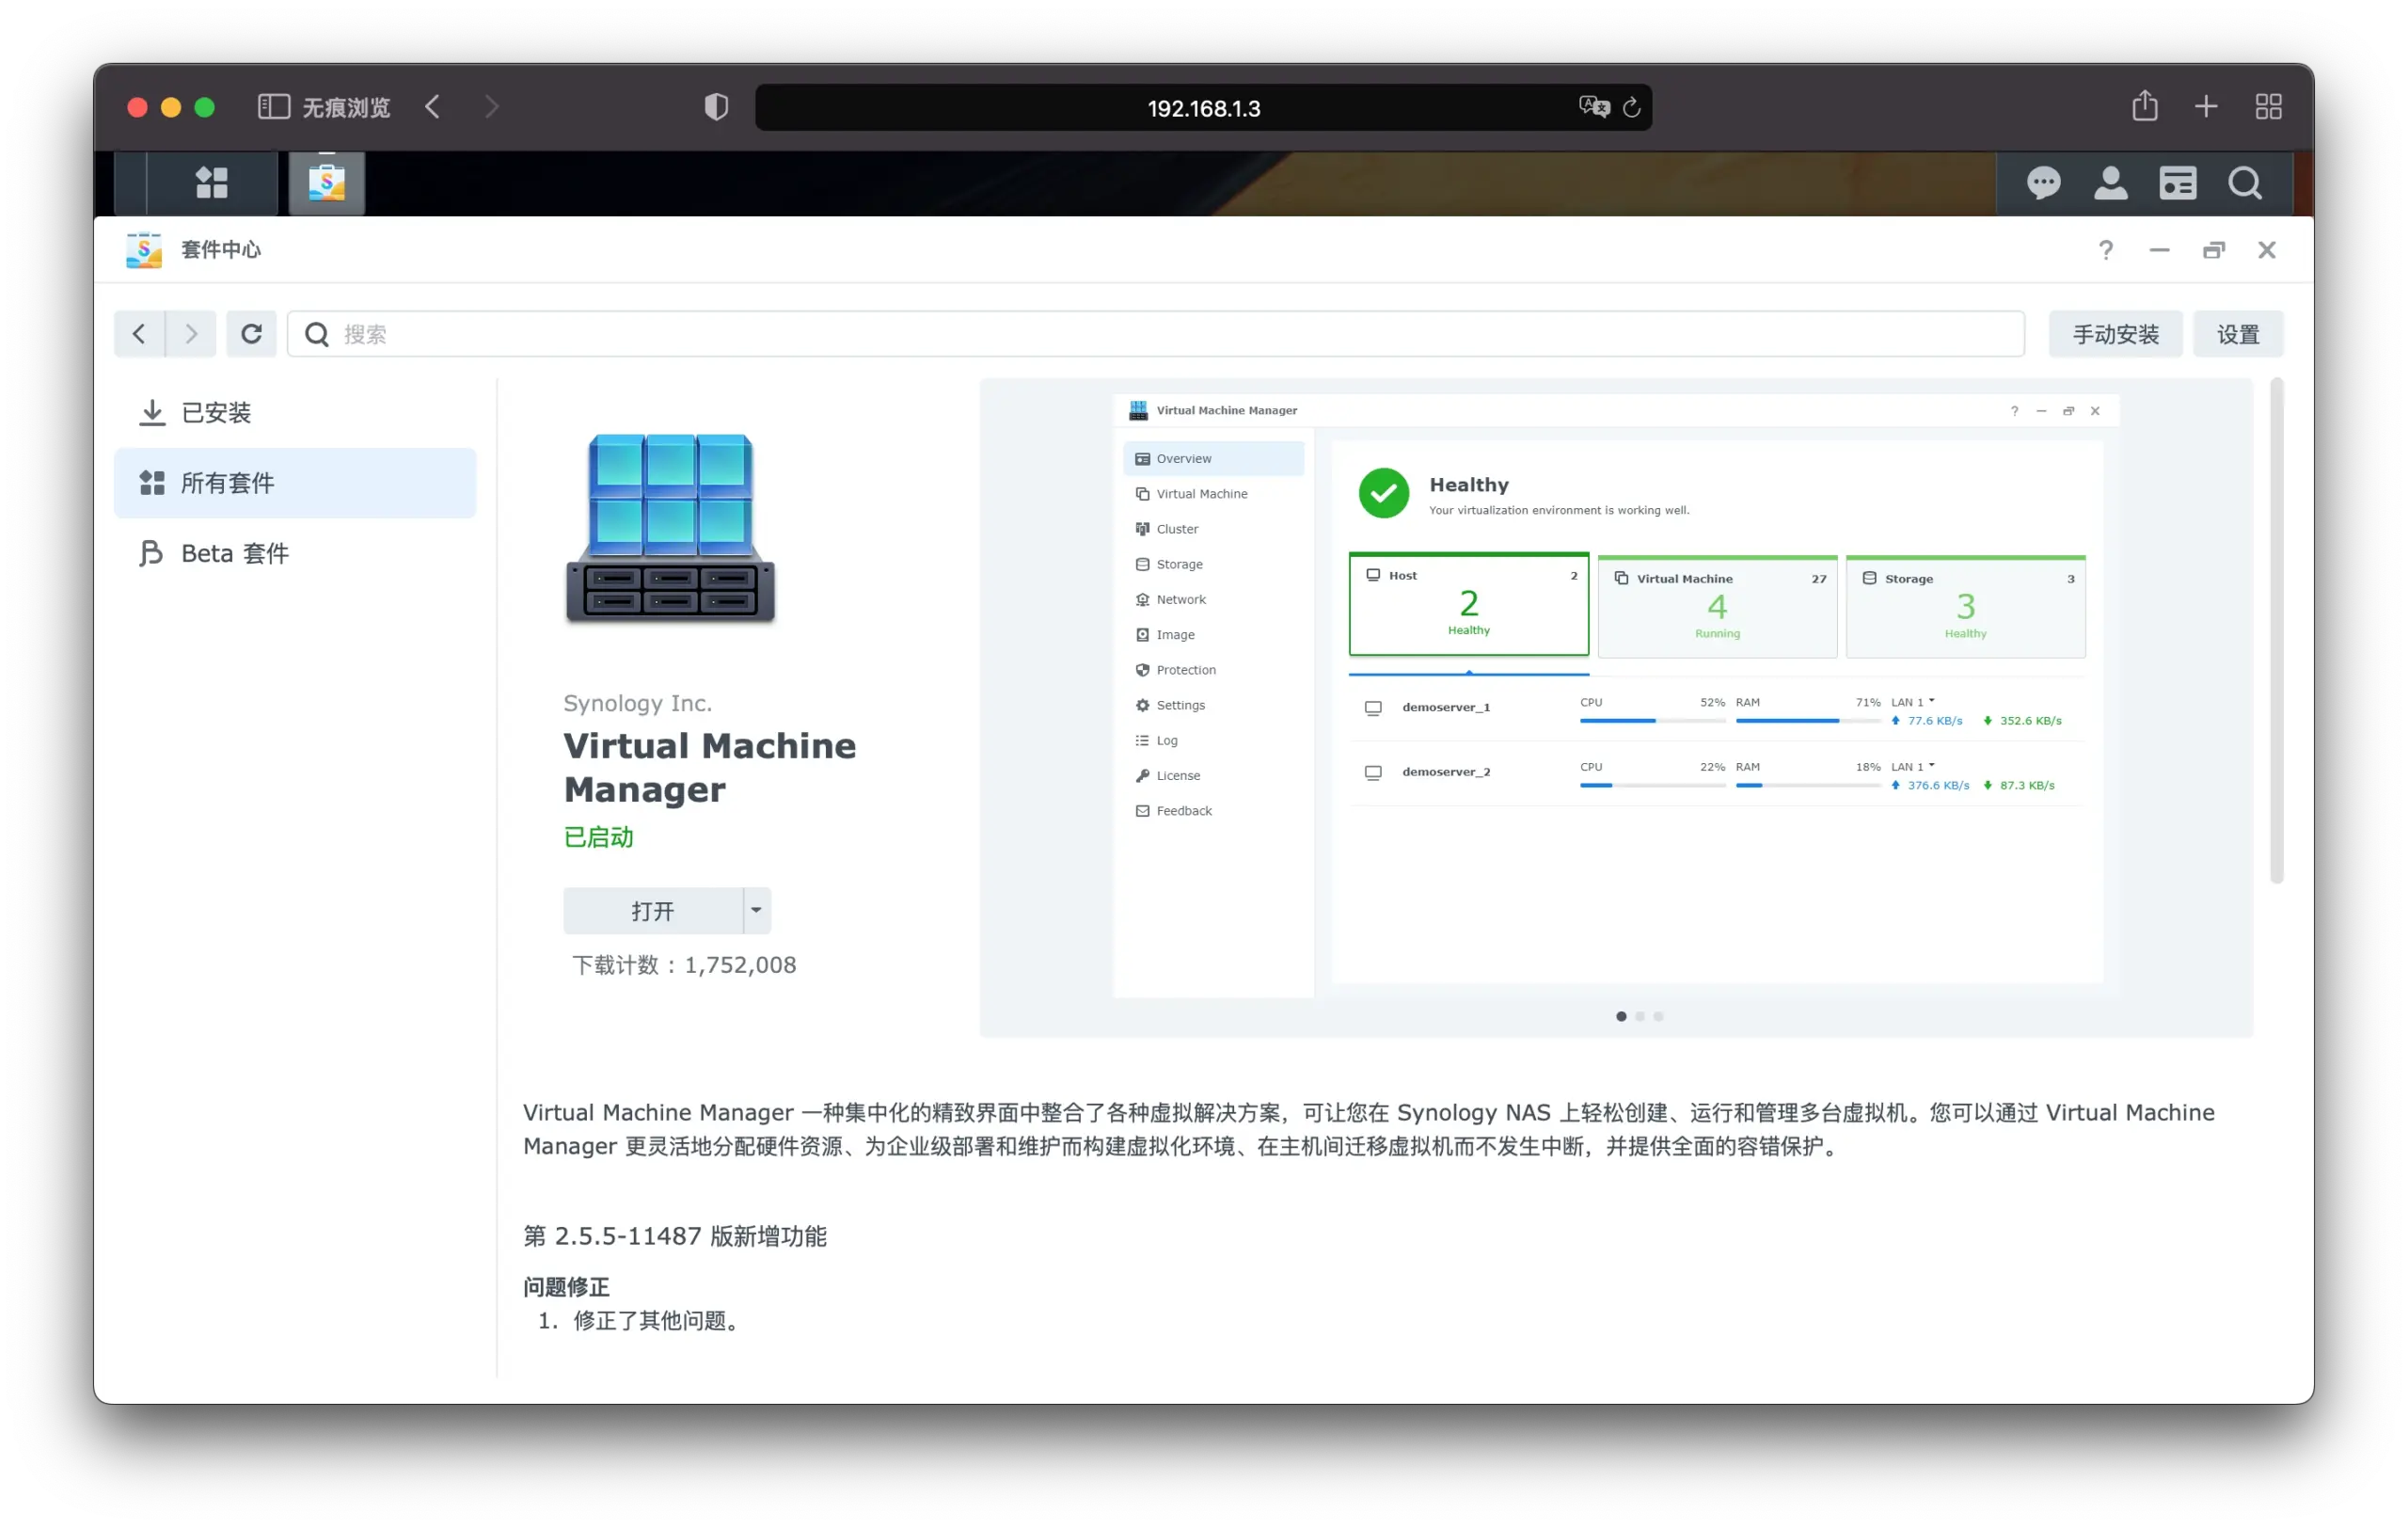Select the Installed (已安装) sidebar item
This screenshot has height=1528, width=2408.
(x=295, y=413)
